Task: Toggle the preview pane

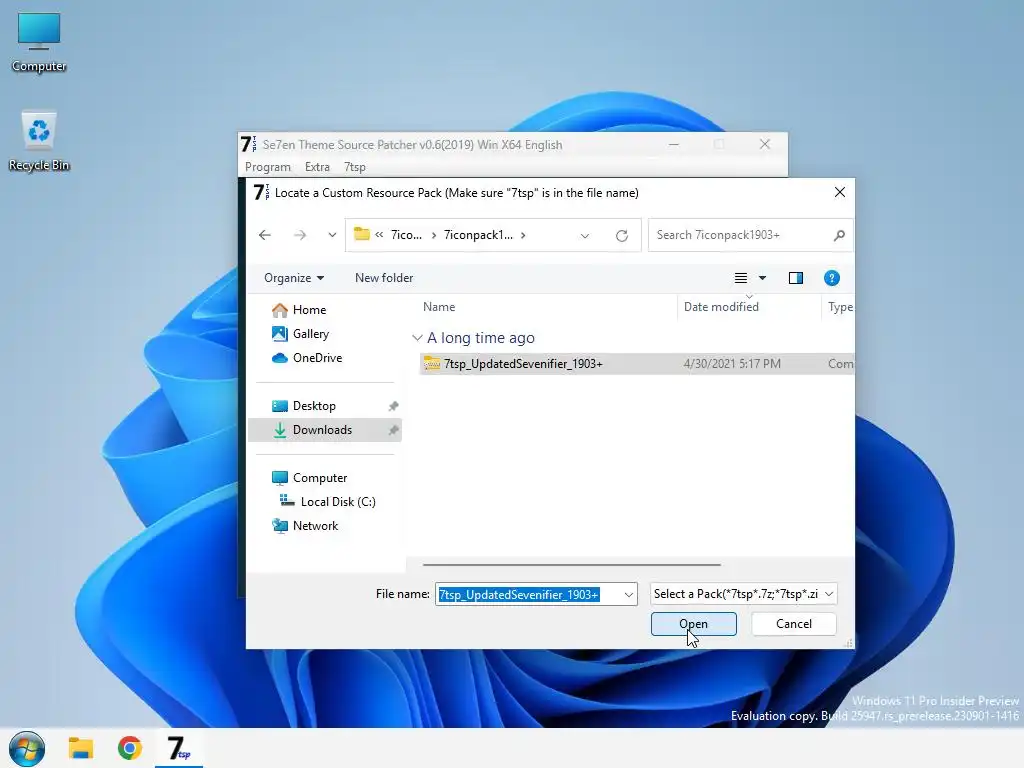Action: pyautogui.click(x=795, y=278)
